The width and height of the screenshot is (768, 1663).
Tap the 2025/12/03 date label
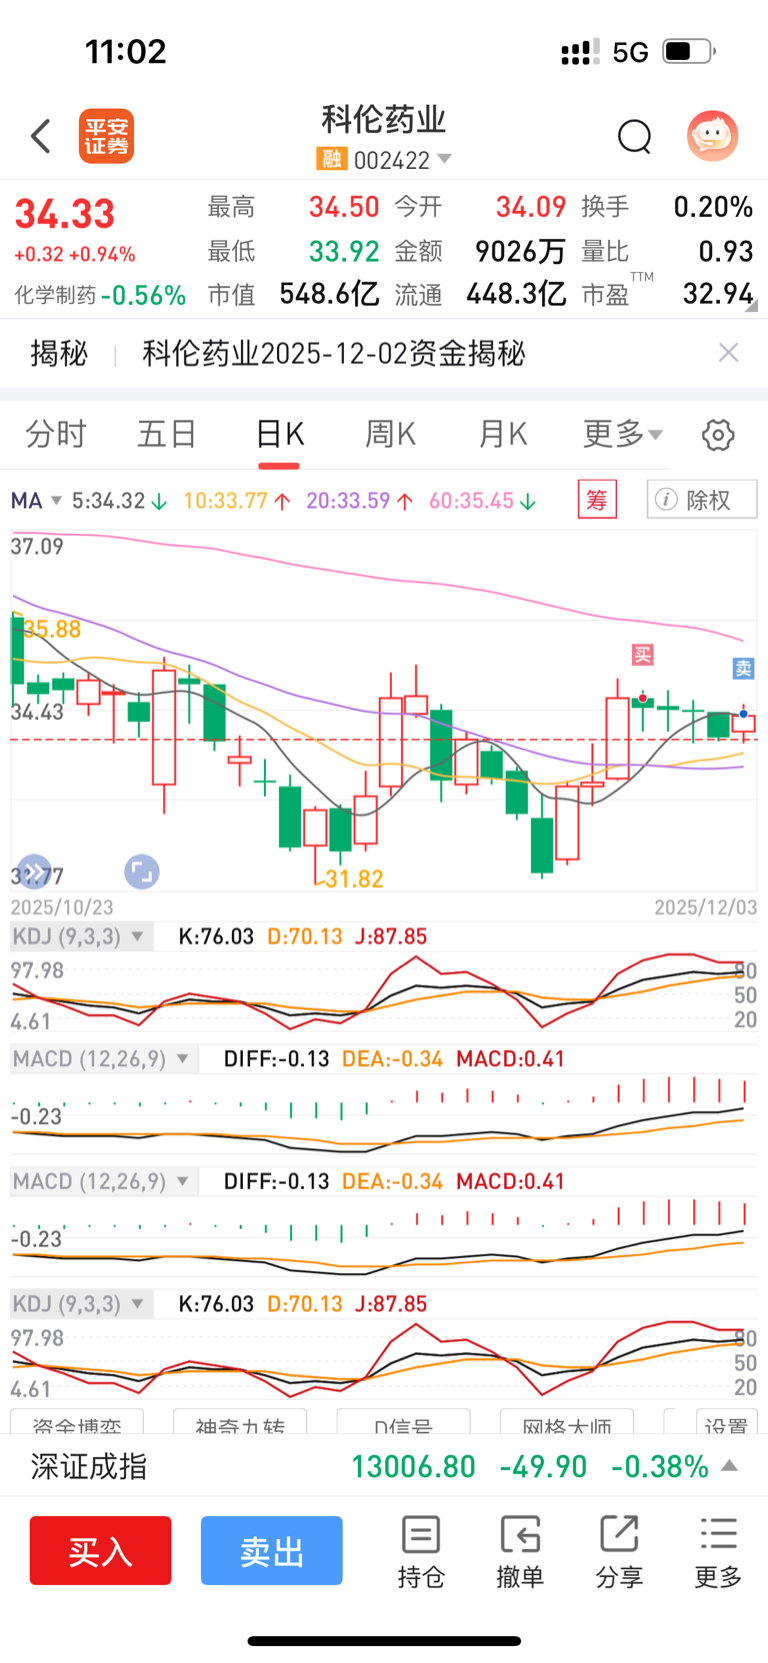coord(706,907)
